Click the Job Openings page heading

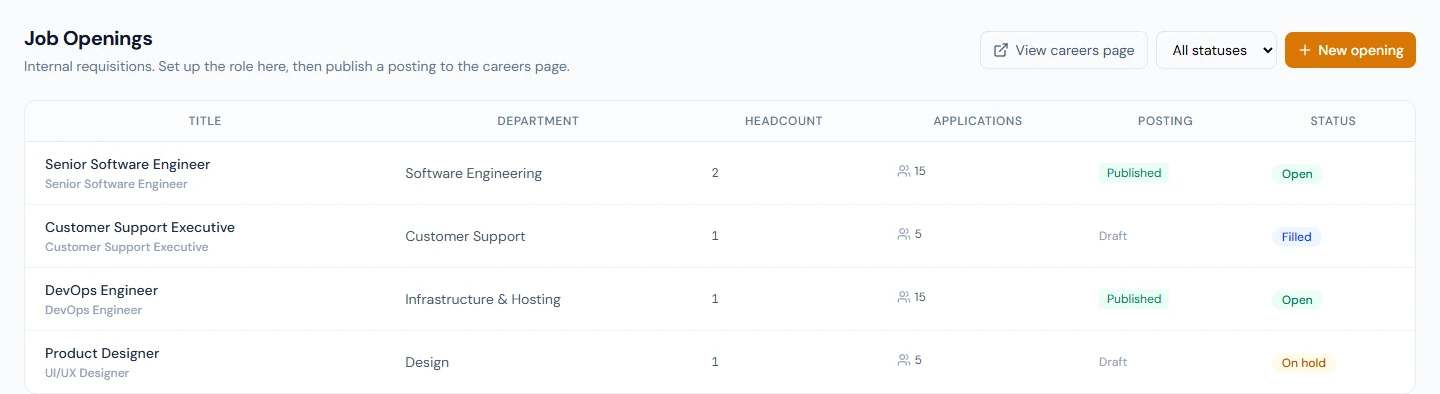tap(88, 39)
